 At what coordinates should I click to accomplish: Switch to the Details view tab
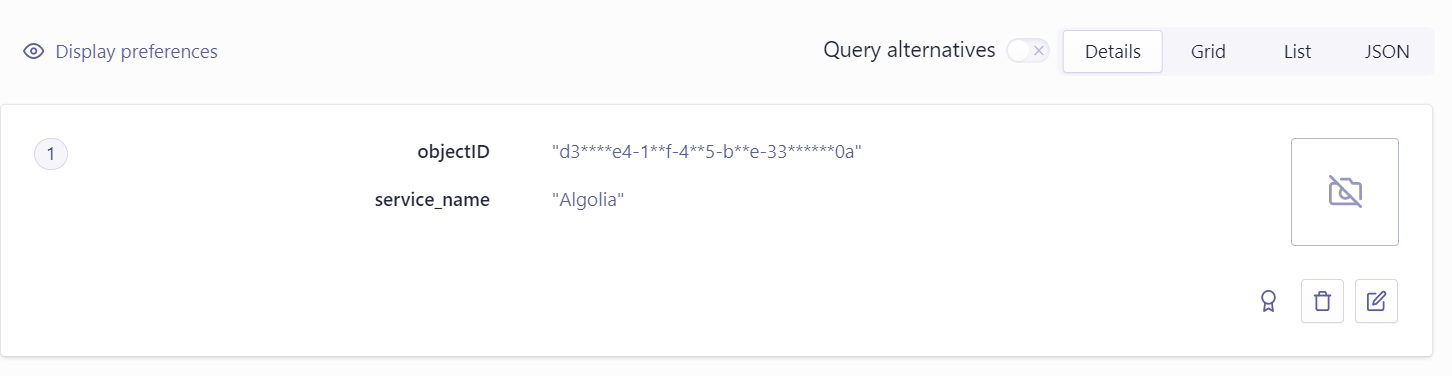coord(1112,52)
